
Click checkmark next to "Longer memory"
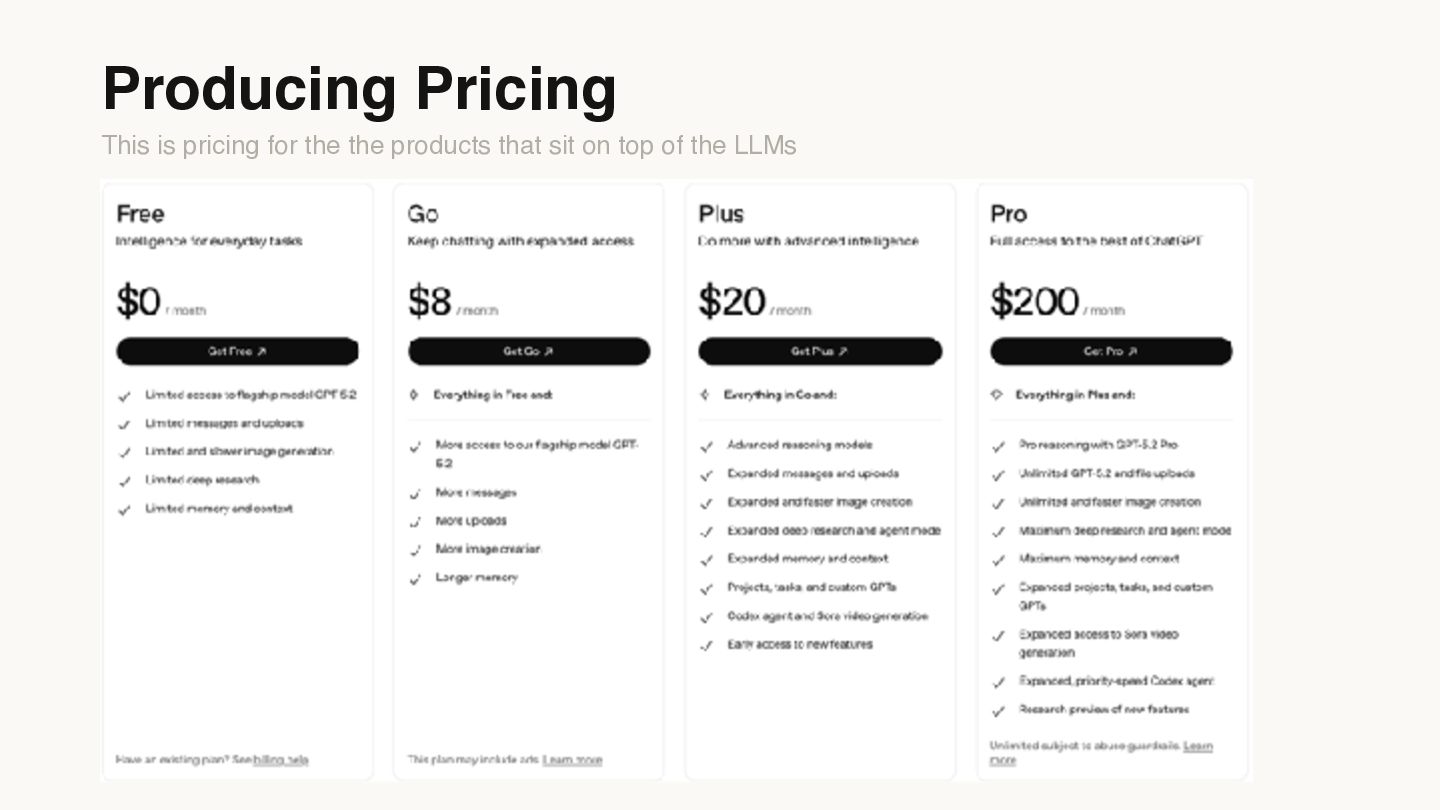(415, 579)
